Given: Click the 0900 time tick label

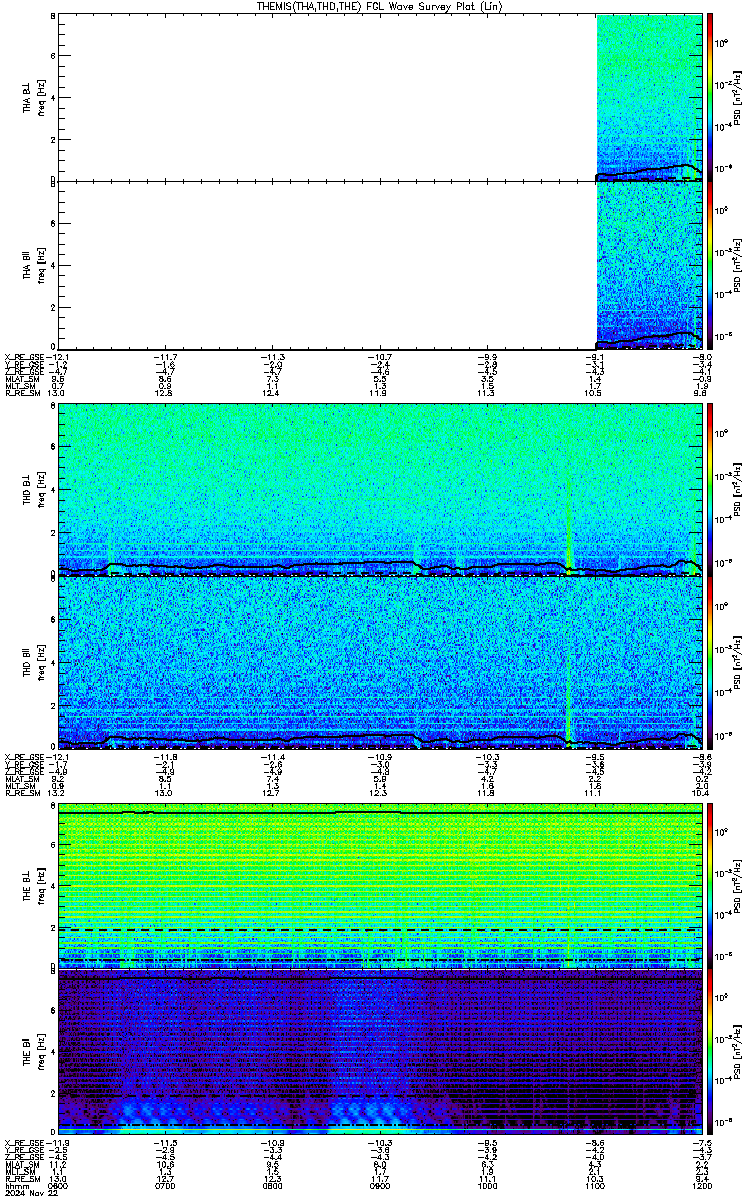Looking at the screenshot, I should coord(379,1186).
